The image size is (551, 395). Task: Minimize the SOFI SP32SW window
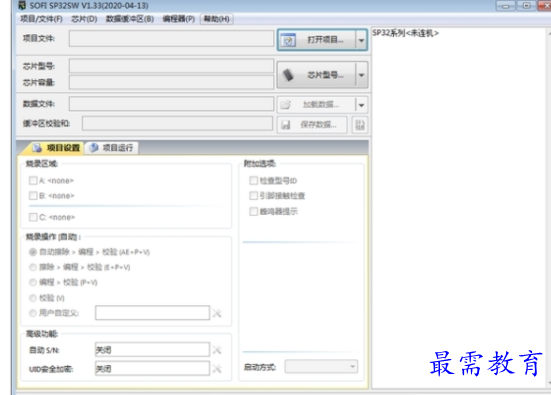pos(506,6)
